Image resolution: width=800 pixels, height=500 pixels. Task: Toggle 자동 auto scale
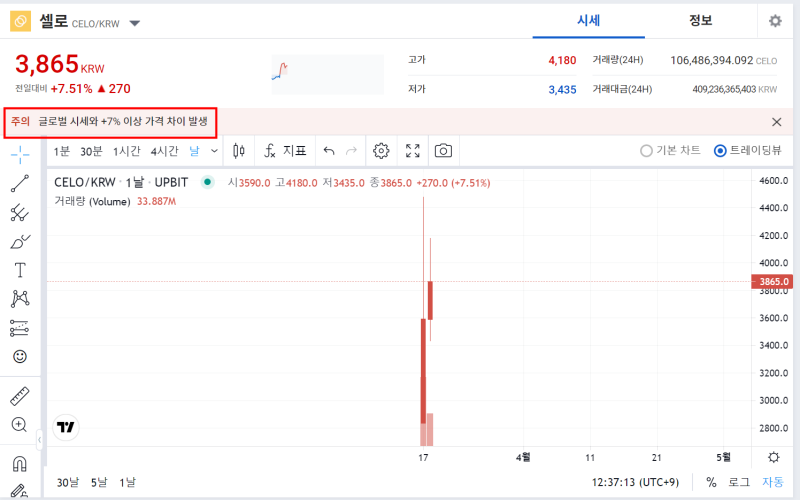pos(772,482)
